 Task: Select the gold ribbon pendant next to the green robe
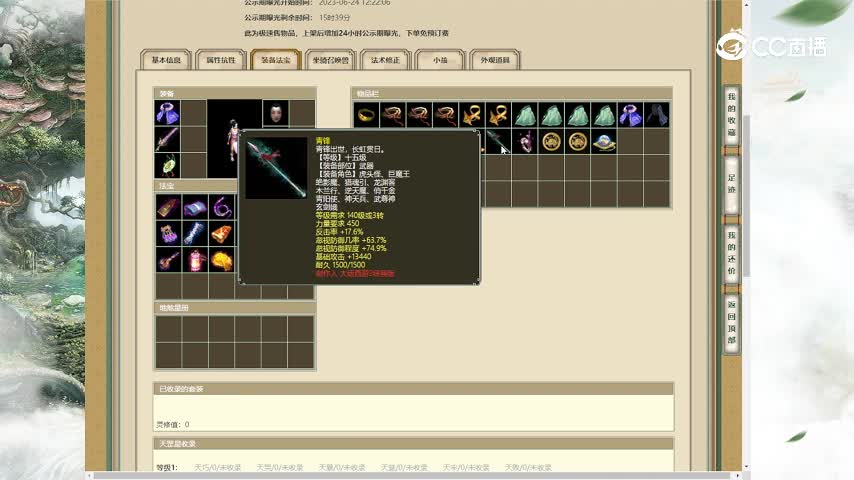[x=498, y=115]
